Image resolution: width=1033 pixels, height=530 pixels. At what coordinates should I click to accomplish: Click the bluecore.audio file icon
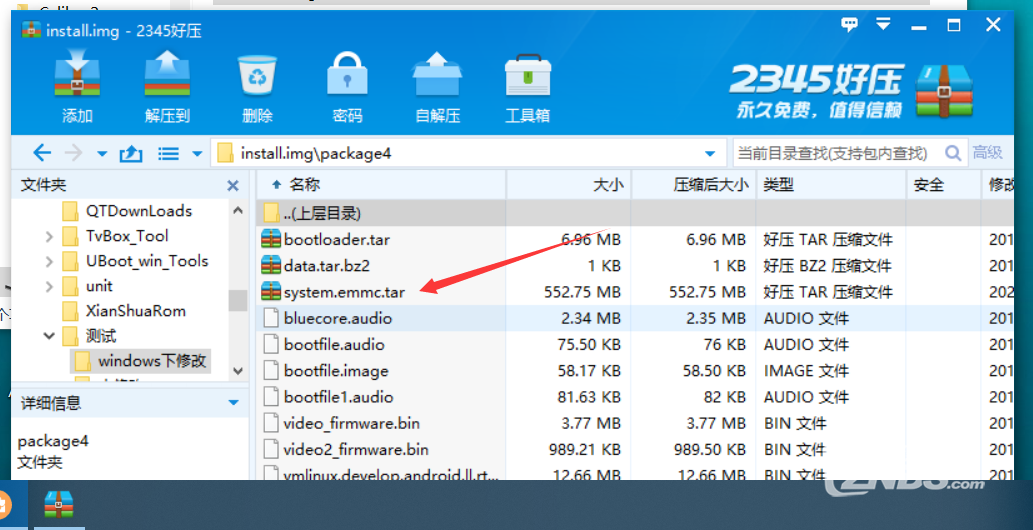(x=271, y=318)
